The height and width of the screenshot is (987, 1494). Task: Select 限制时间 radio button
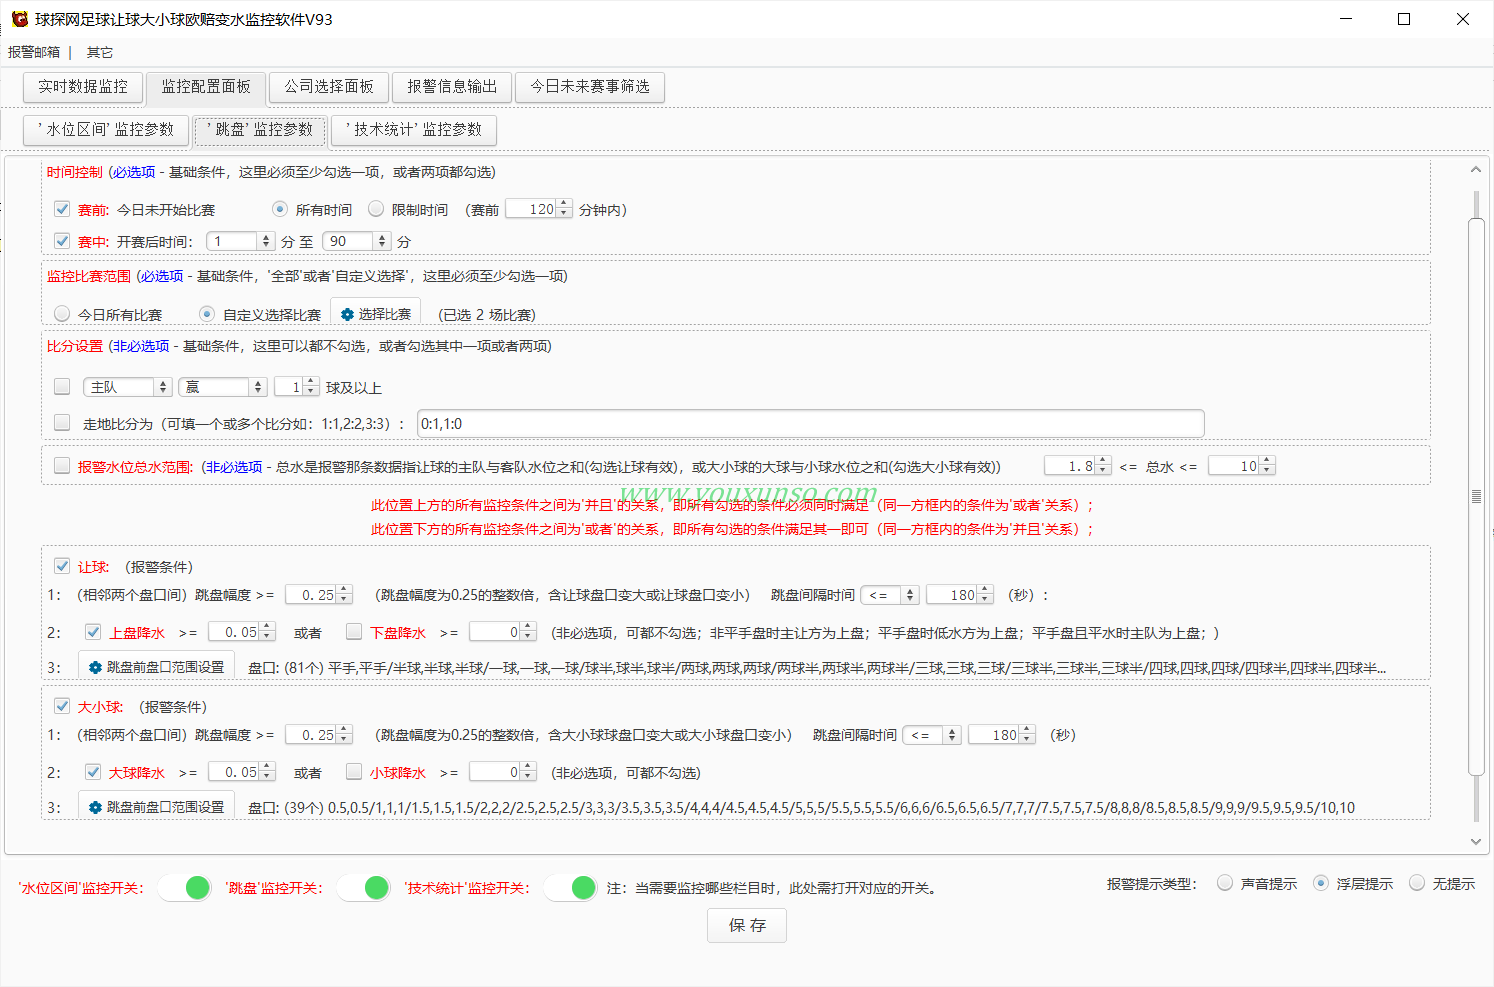pyautogui.click(x=376, y=209)
